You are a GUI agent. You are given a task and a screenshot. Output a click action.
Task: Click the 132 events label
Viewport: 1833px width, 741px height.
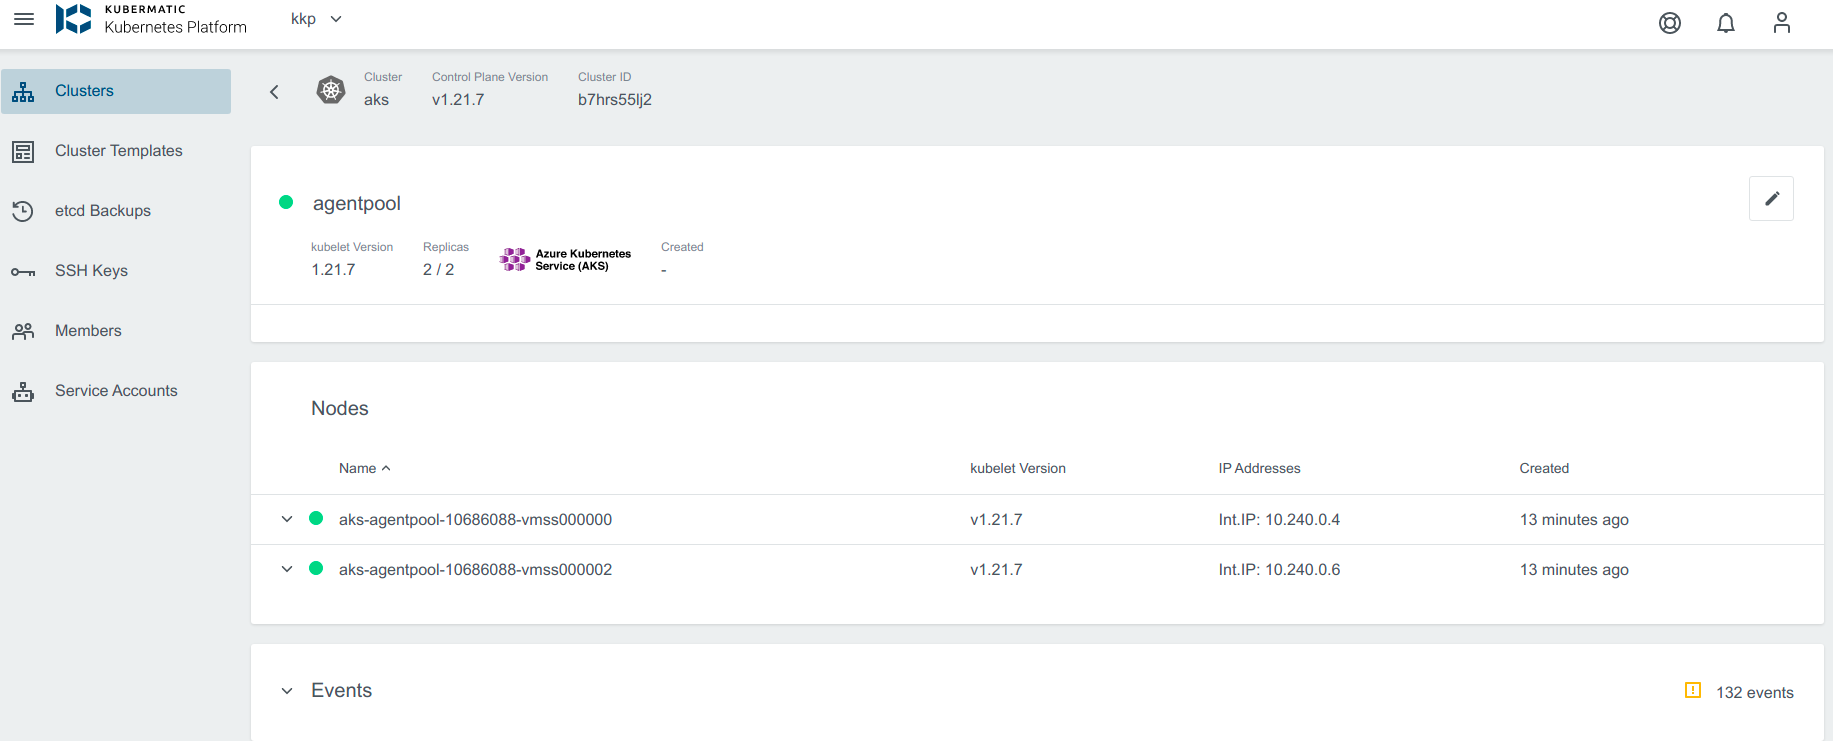[1754, 692]
